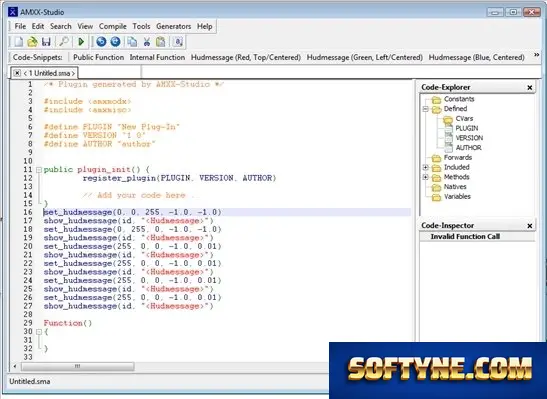Screen dimensions: 547x399
Task: Redo using the blue forward-arrow icon
Action: click(115, 42)
